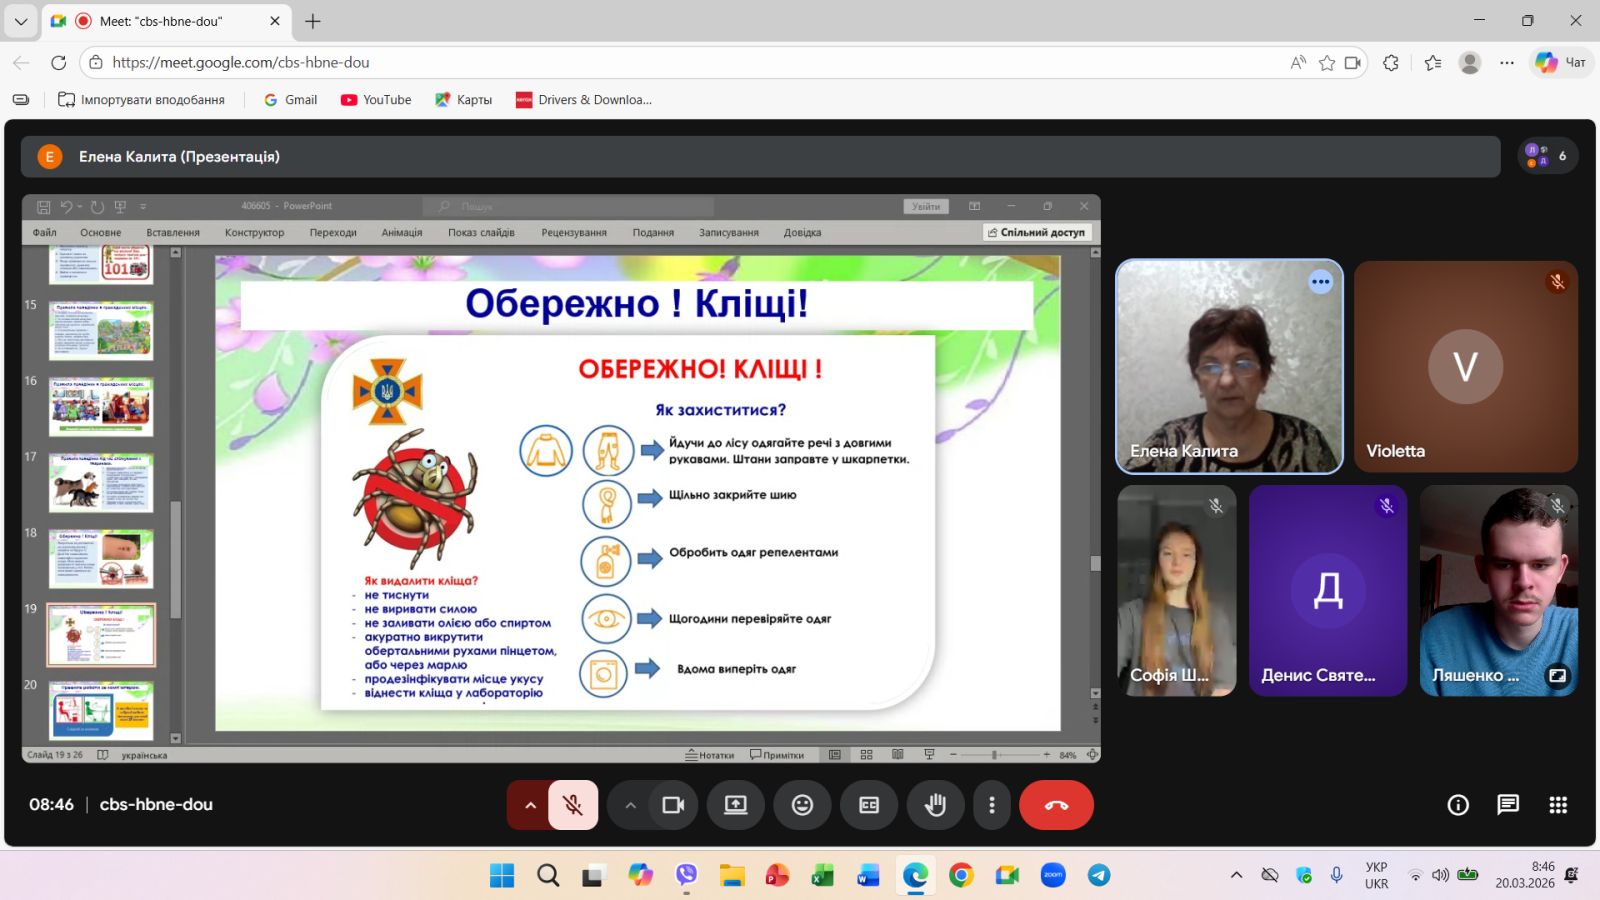Click the Meet chat messages icon
This screenshot has height=900, width=1600.
pos(1508,805)
